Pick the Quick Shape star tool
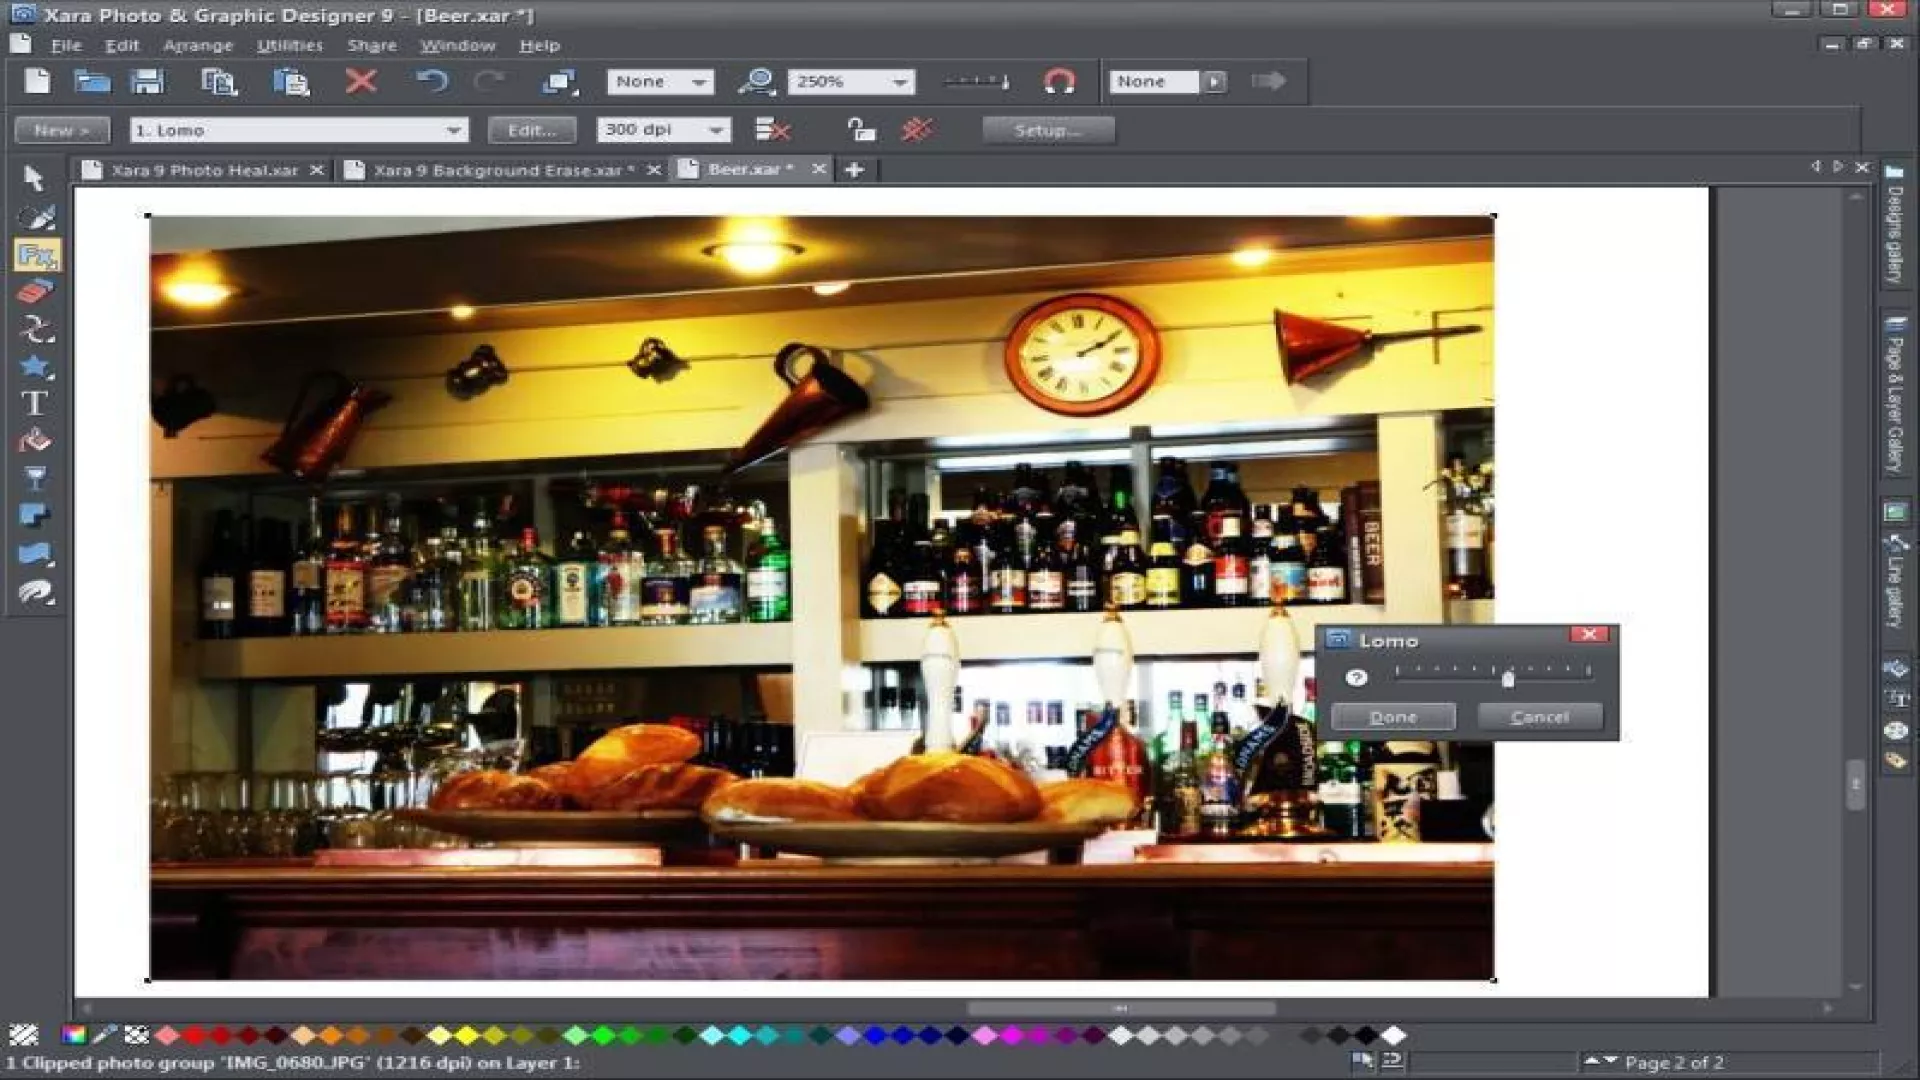Viewport: 1920px width, 1080px height. click(x=35, y=367)
